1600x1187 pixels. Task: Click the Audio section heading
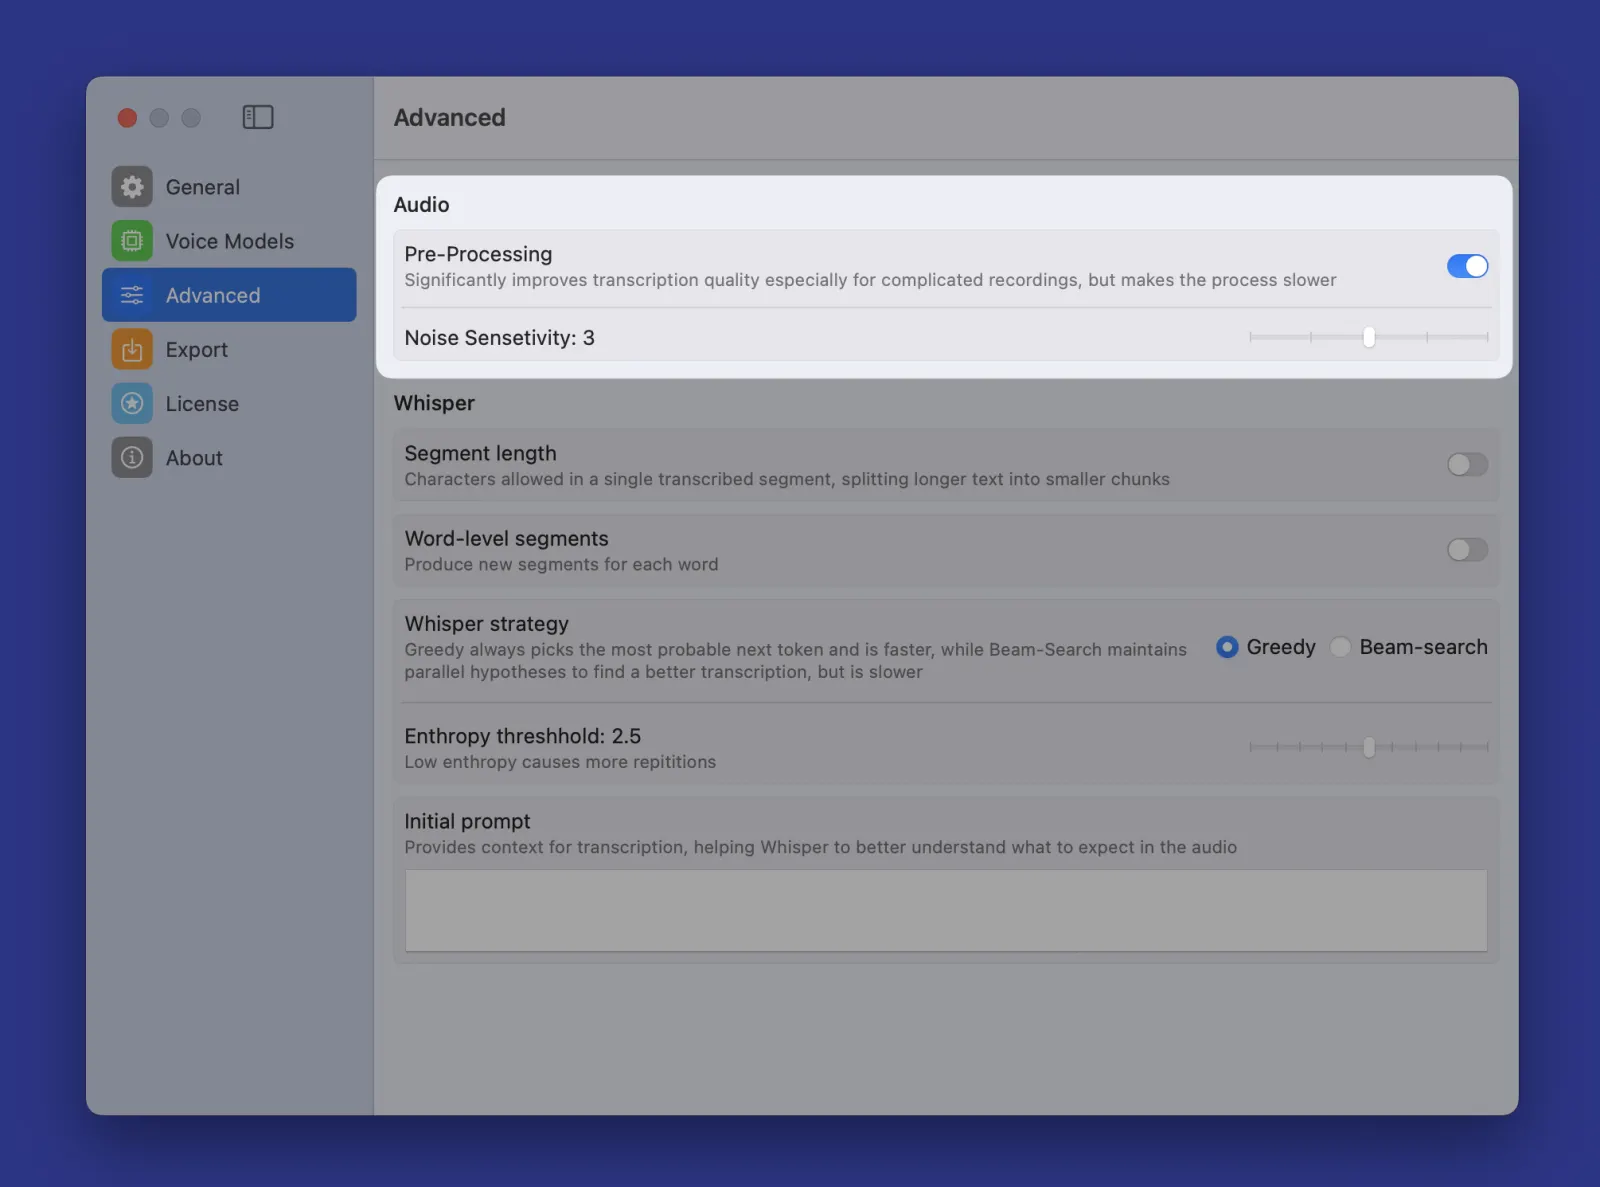(422, 205)
